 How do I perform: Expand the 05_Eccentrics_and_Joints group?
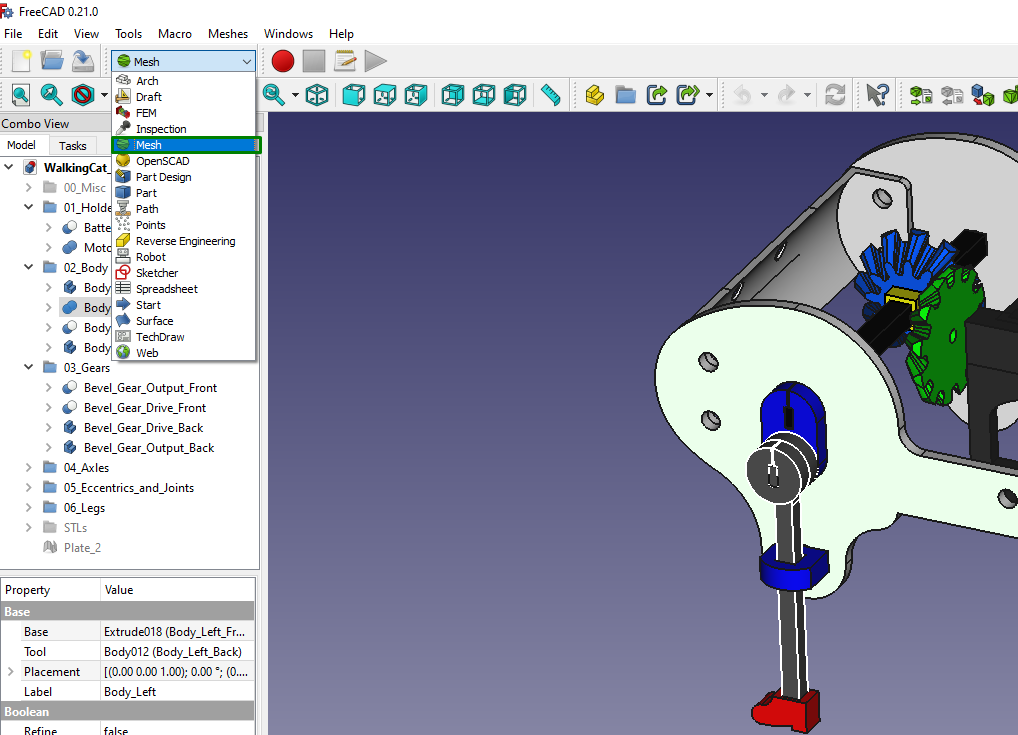pos(29,488)
